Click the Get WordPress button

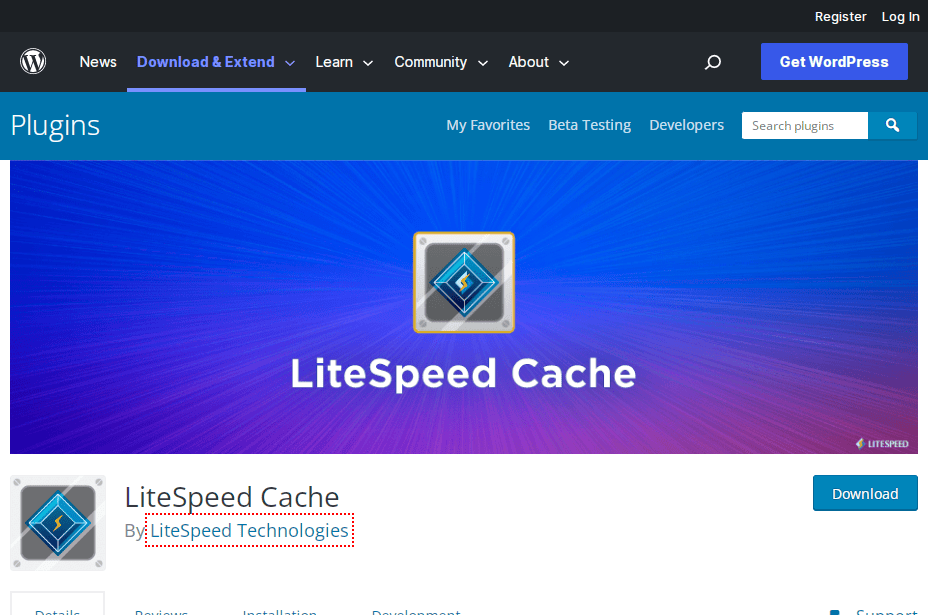coord(834,62)
